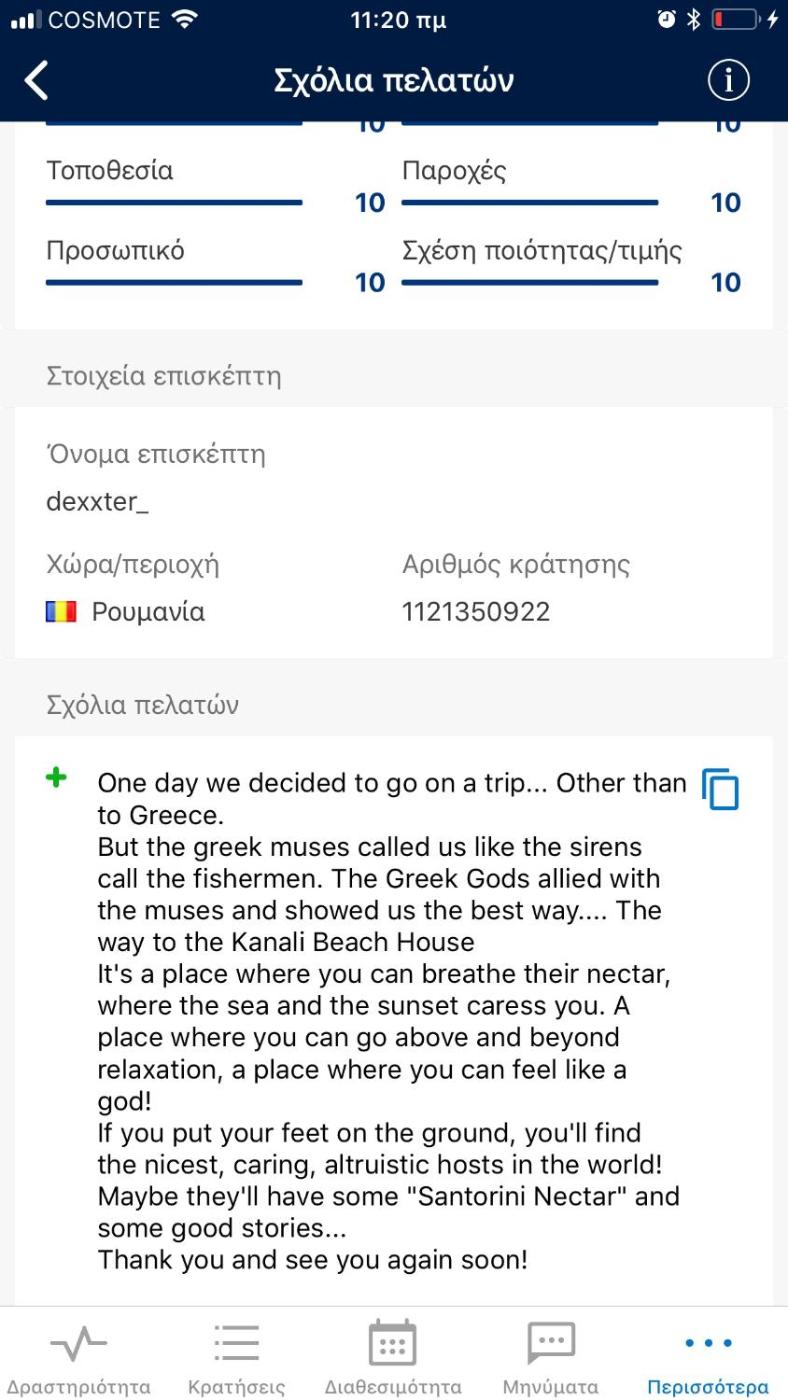The height and width of the screenshot is (1400, 788).
Task: Tap the guest name dexxter_
Action: pyautogui.click(x=97, y=502)
